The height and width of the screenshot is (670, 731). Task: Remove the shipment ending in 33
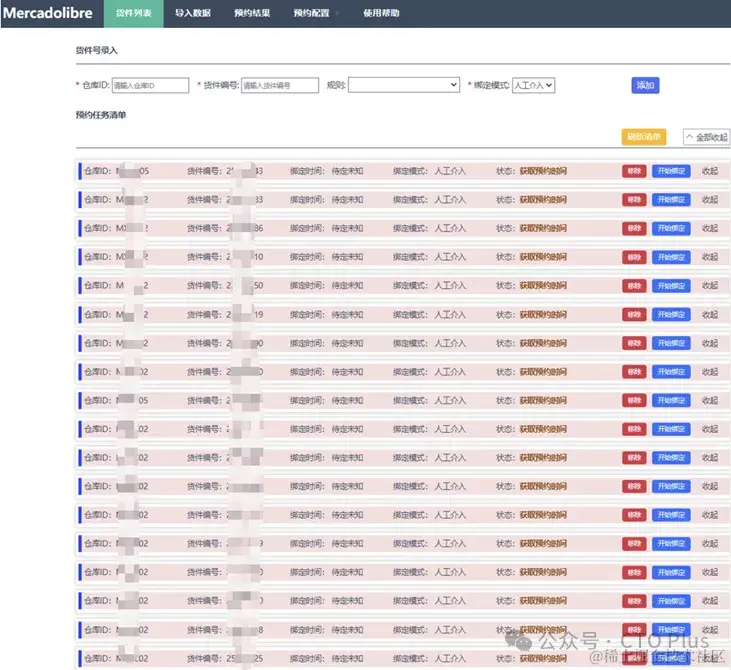pos(634,200)
